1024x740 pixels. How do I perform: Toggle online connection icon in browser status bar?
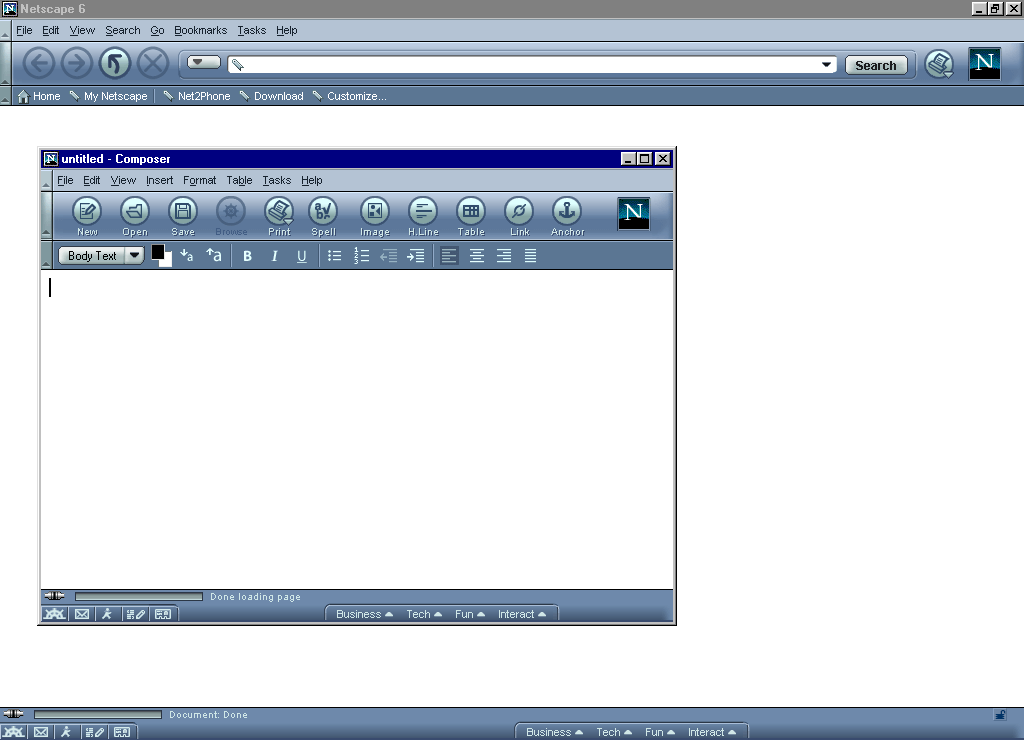coord(13,714)
